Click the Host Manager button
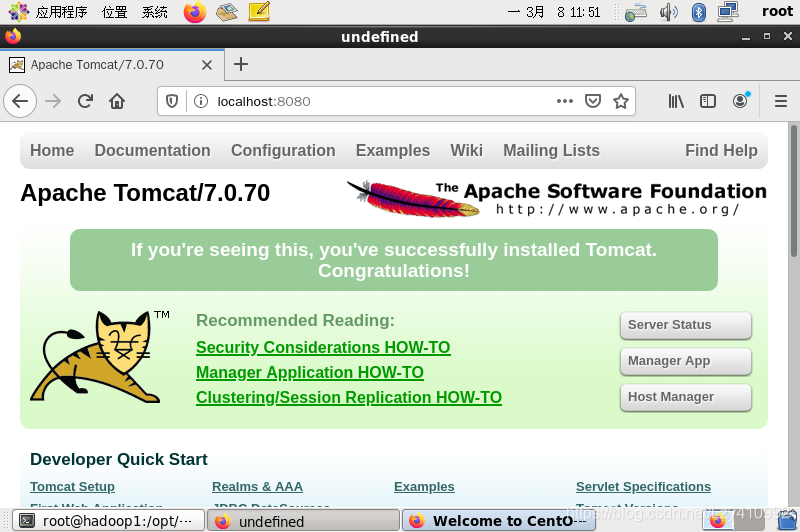The image size is (800, 532). coord(686,397)
